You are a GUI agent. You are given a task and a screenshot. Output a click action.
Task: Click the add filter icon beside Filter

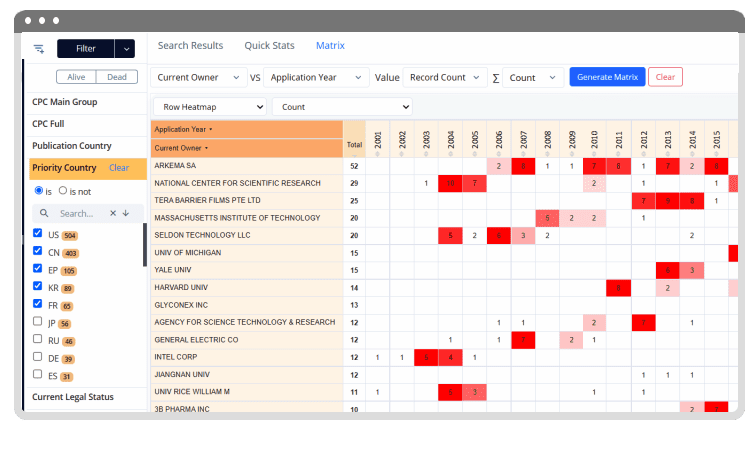[x=39, y=48]
